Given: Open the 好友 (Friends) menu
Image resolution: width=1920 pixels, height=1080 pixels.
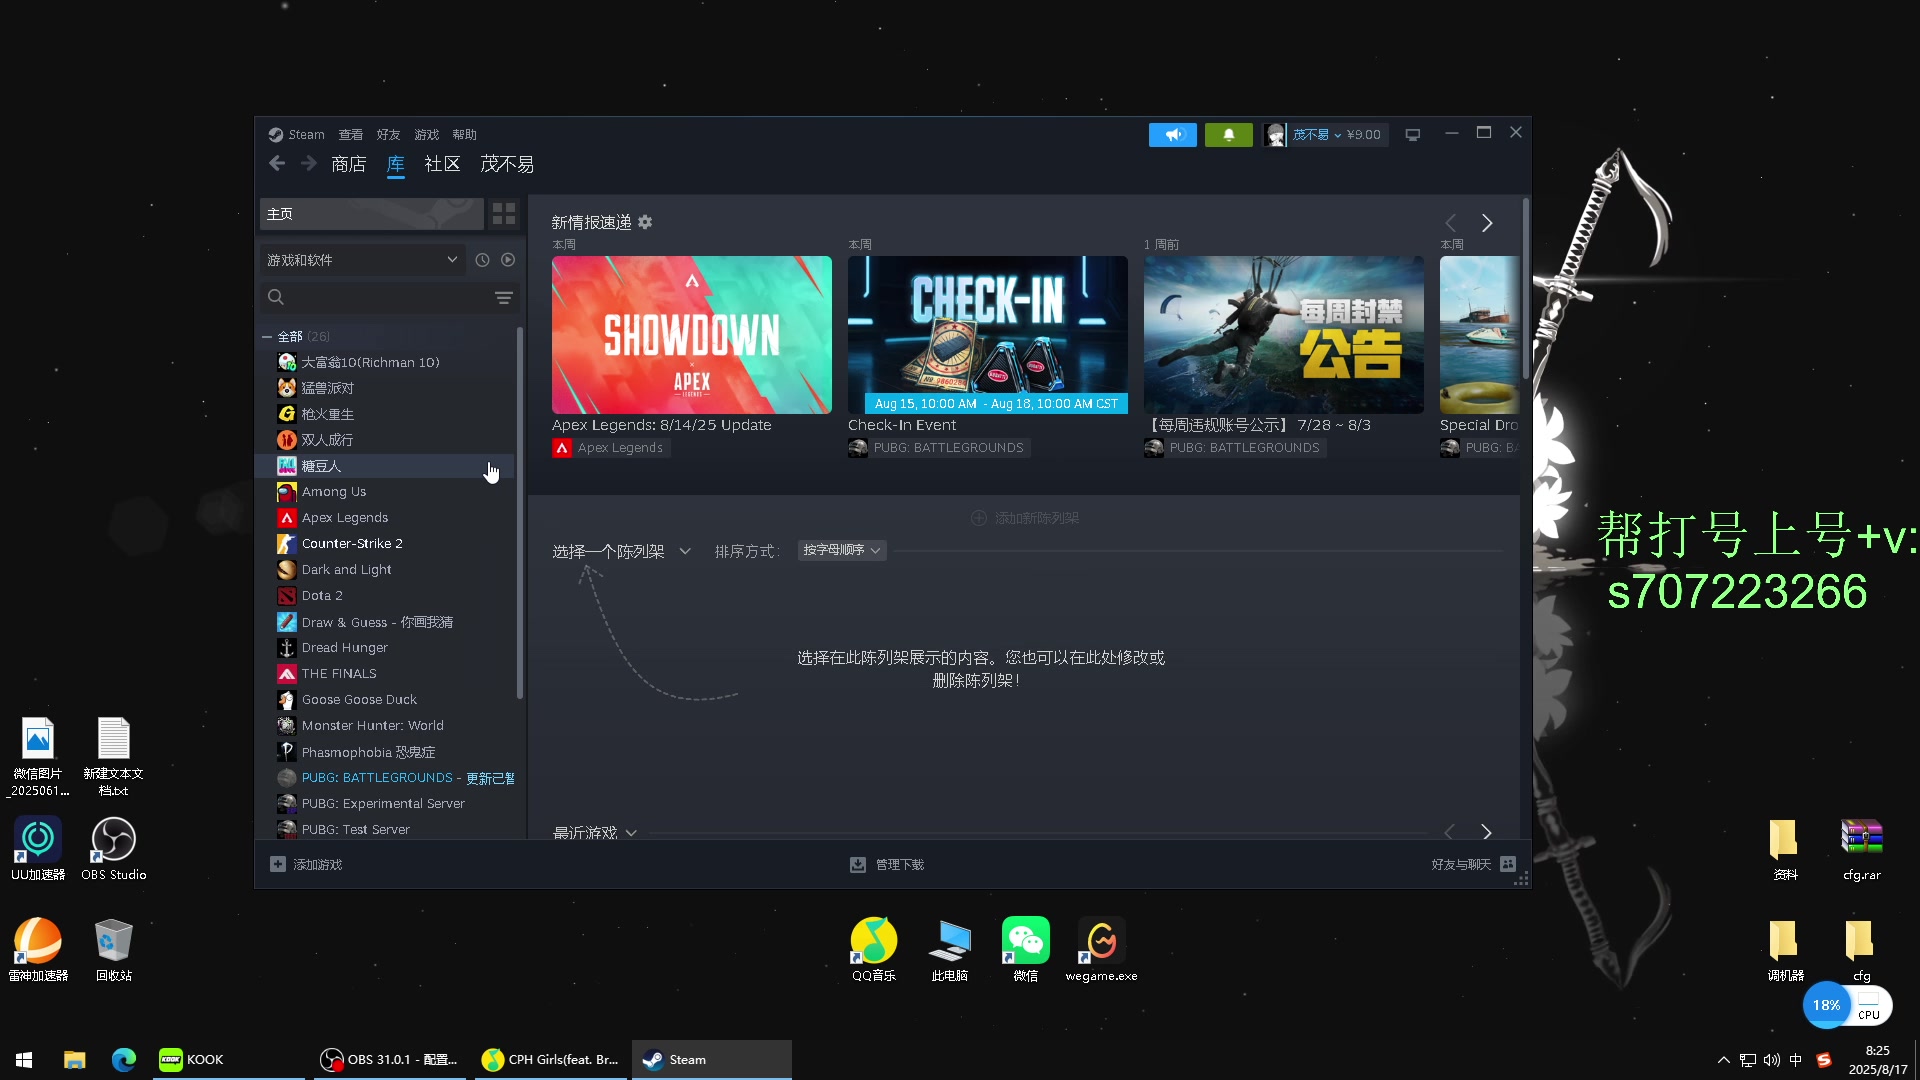Looking at the screenshot, I should tap(388, 135).
